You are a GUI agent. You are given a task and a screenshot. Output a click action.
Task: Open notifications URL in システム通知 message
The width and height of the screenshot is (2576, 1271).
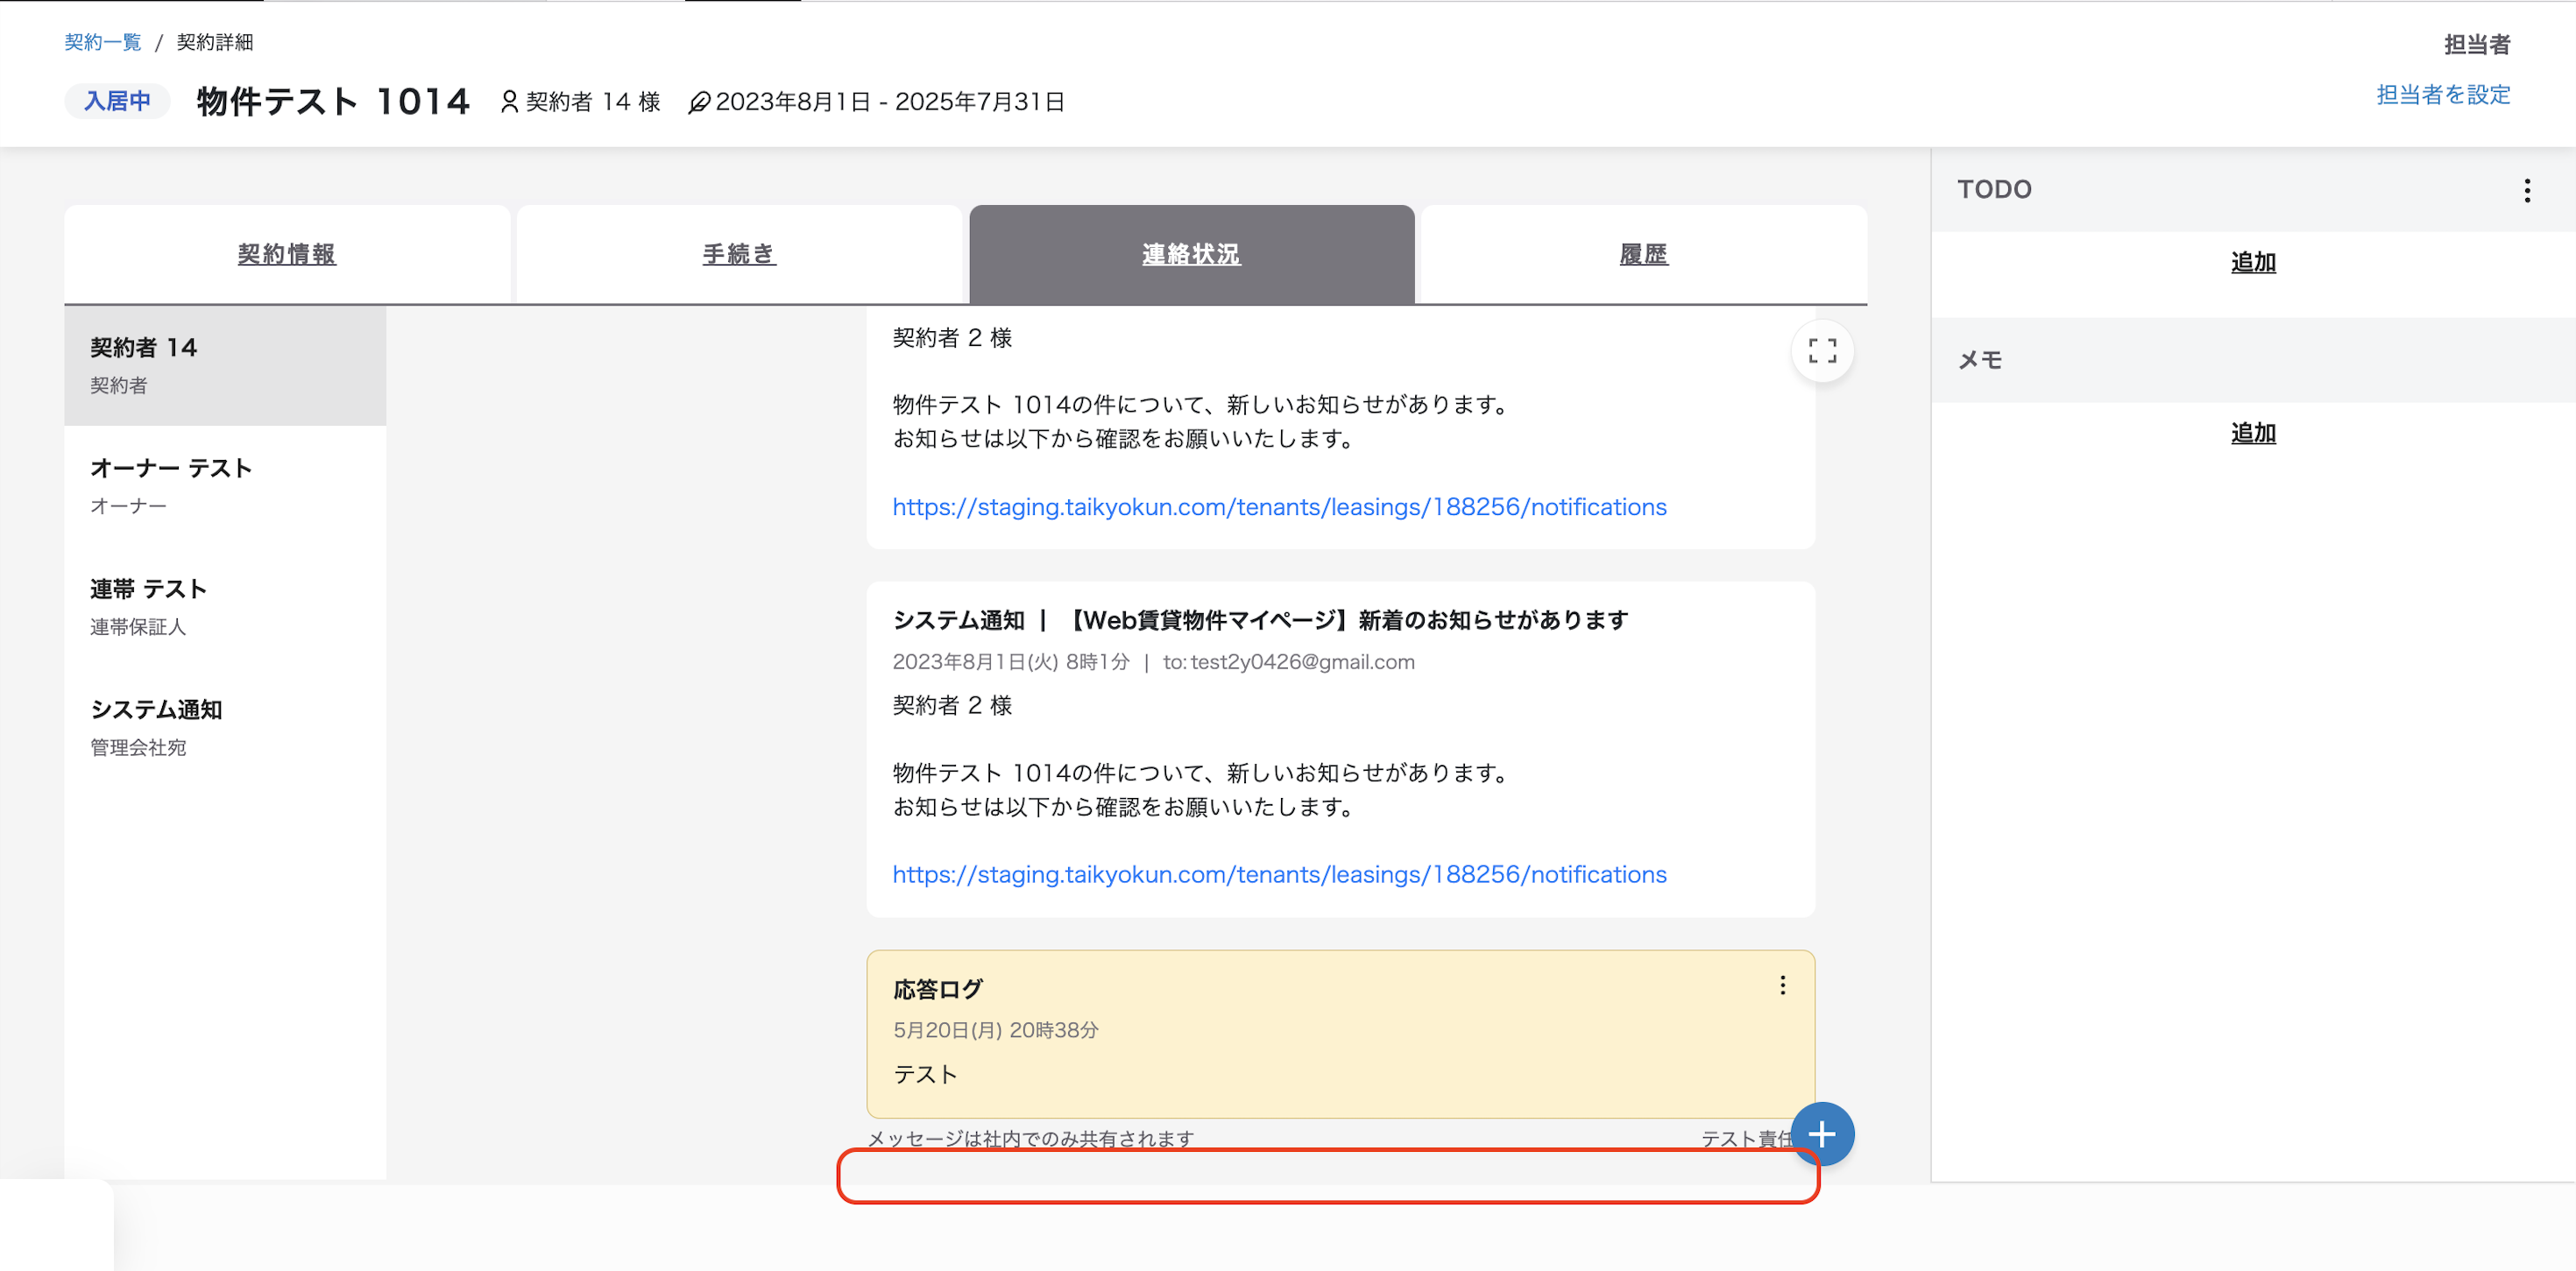[x=1279, y=874]
